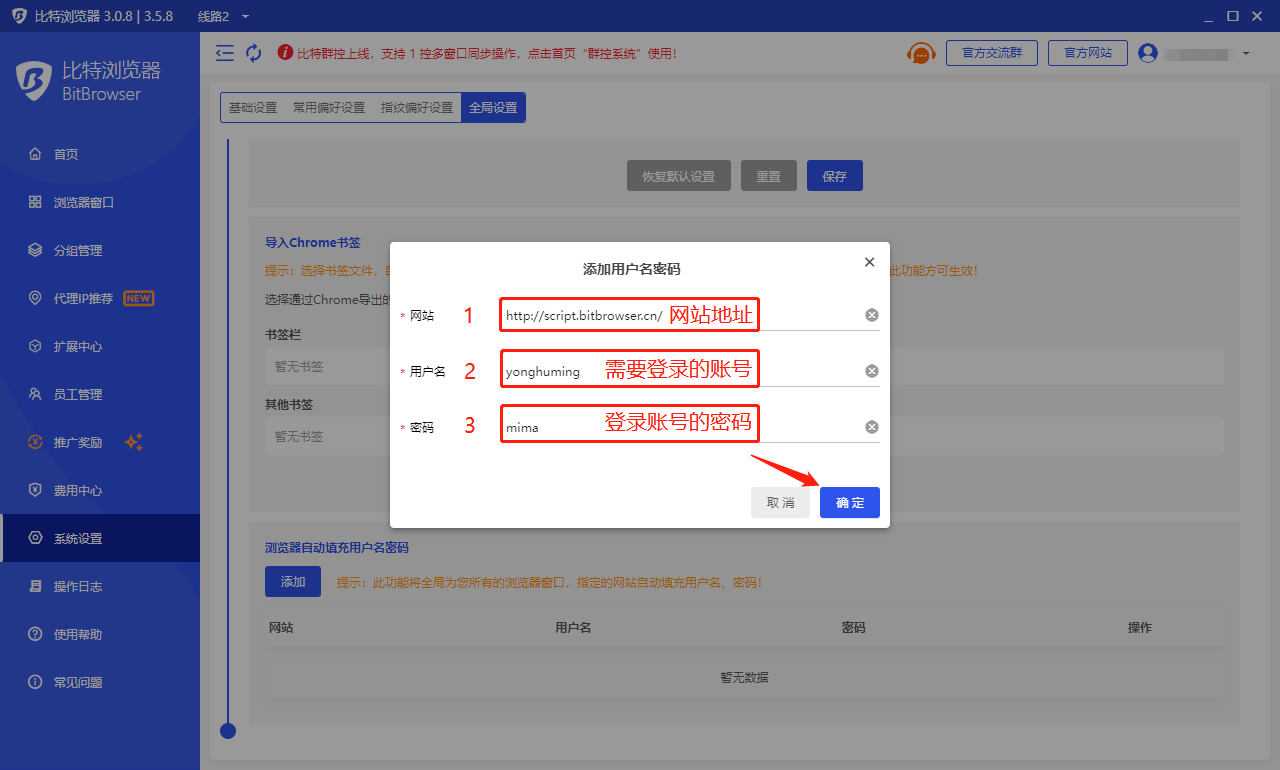Open the 官方交流群 link button
This screenshot has width=1280, height=770.
tap(991, 53)
